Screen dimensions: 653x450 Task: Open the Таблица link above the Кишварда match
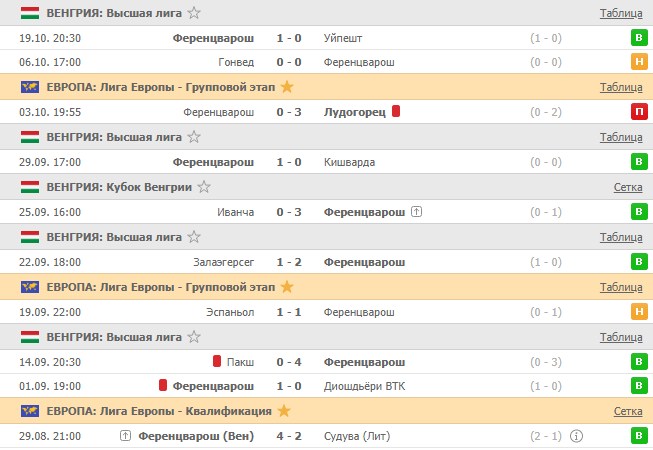(621, 137)
